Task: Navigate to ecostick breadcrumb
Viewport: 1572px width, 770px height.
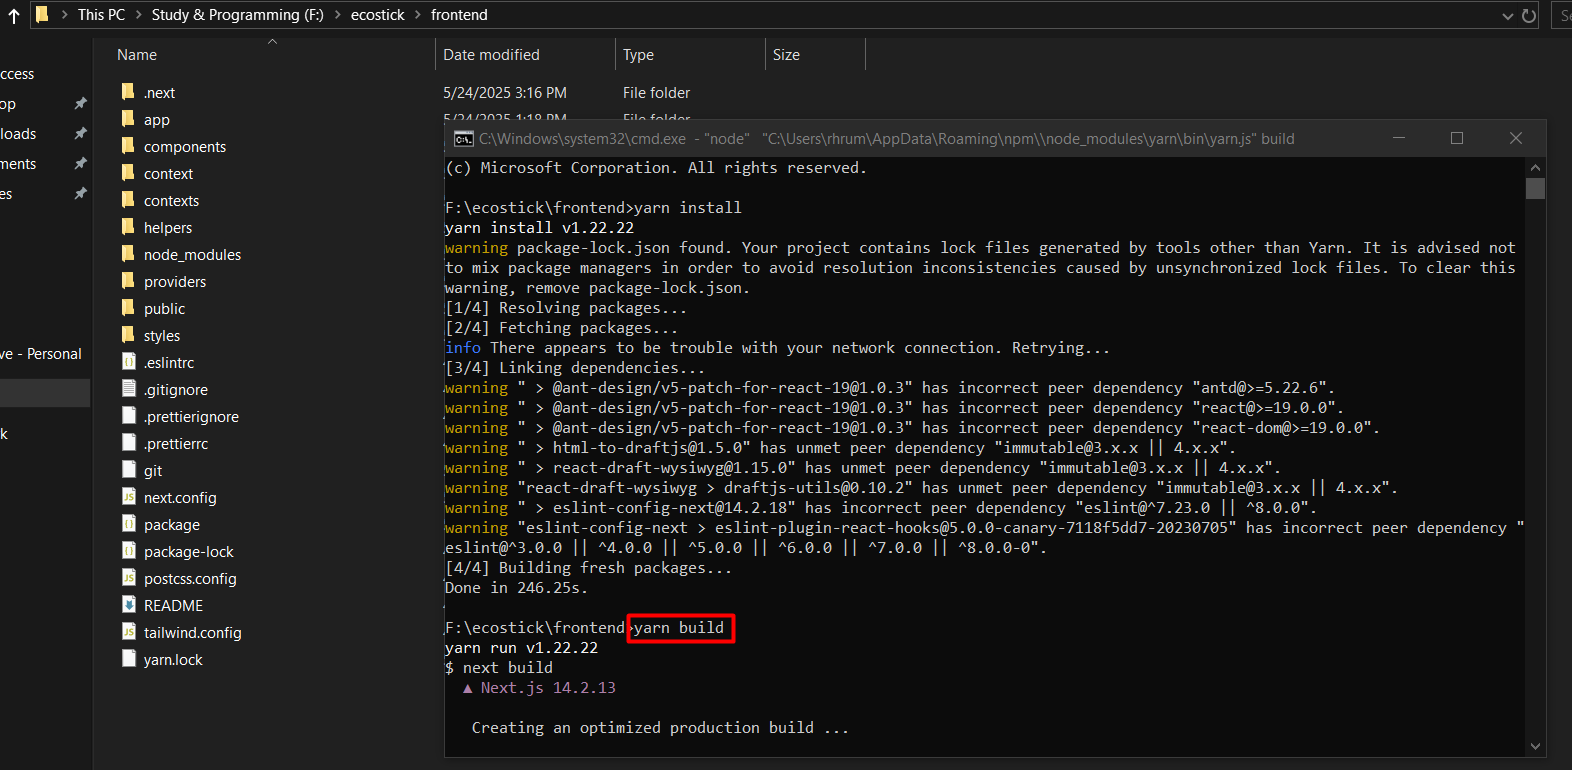Action: [378, 15]
